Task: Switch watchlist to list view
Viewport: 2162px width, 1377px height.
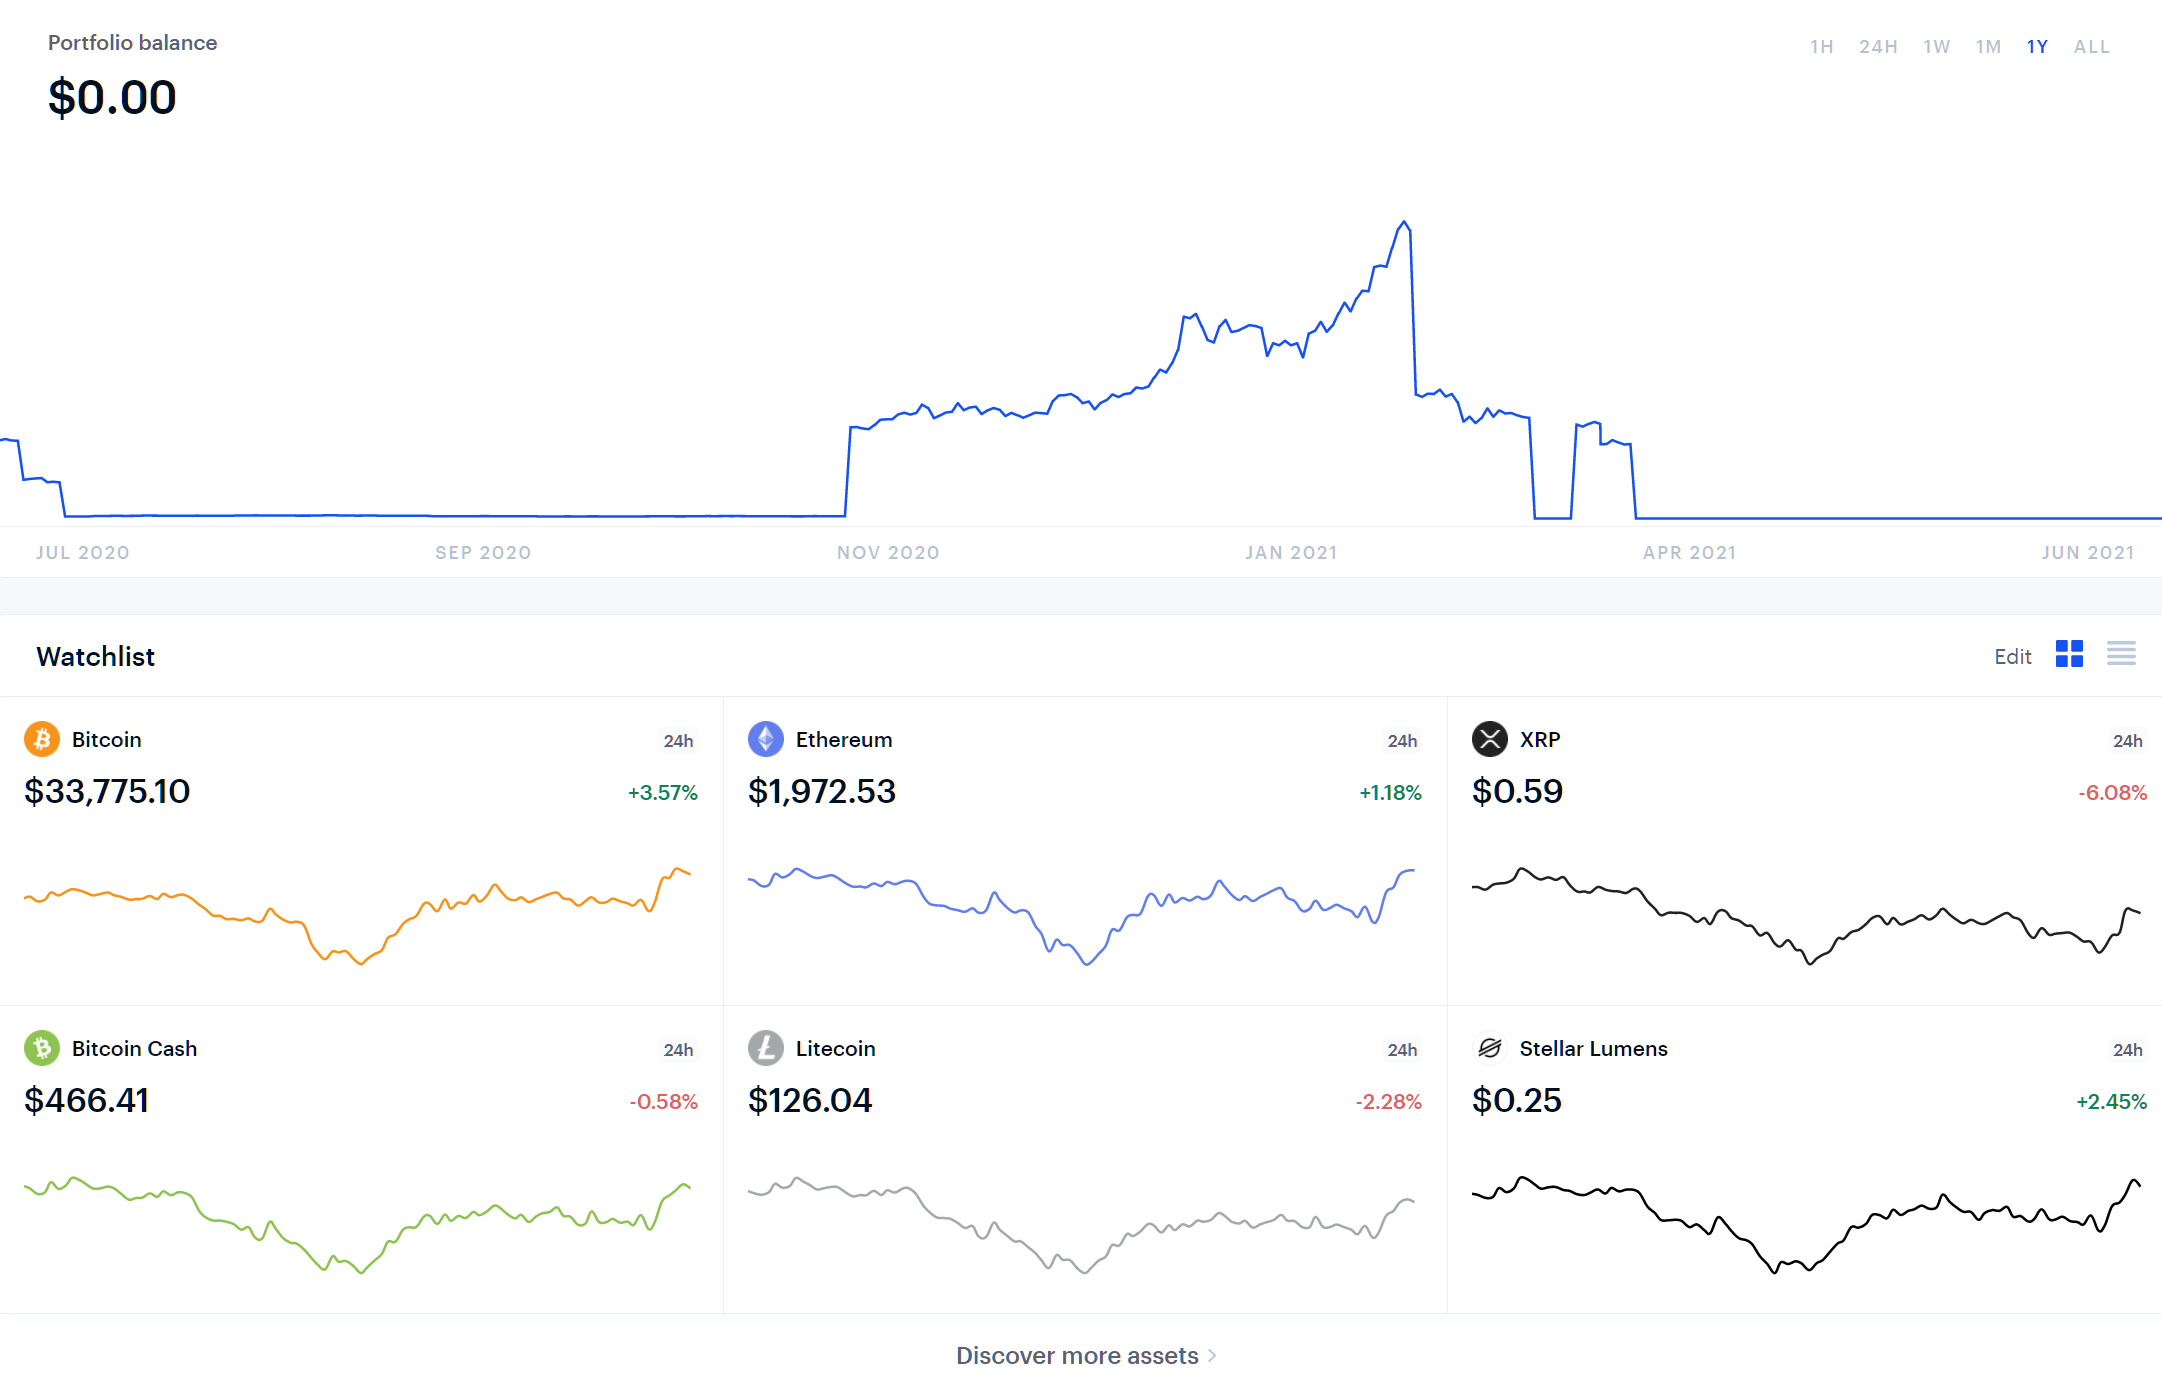Action: pyautogui.click(x=2121, y=654)
